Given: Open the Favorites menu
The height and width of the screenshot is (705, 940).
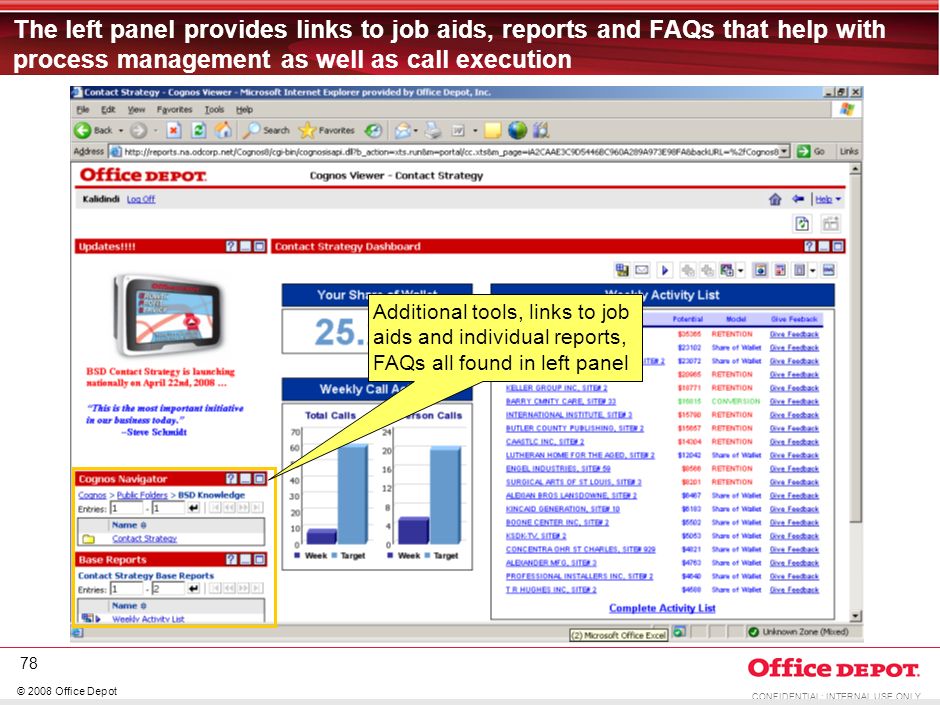Looking at the screenshot, I should point(174,110).
